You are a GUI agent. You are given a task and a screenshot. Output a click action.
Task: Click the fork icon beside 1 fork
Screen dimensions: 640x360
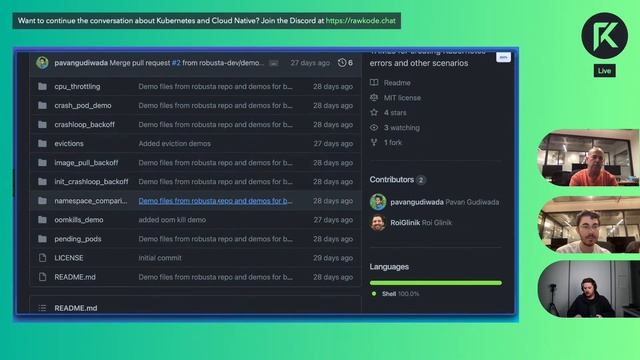click(374, 142)
